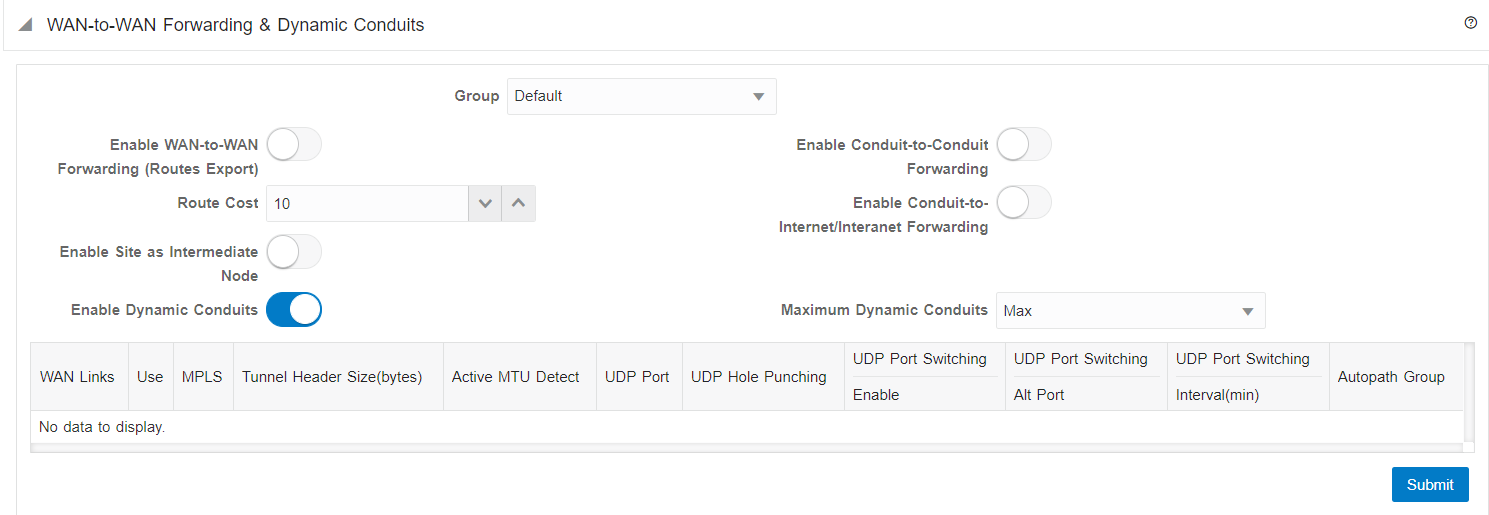Disable the Dynamic Conduits switch

[294, 310]
